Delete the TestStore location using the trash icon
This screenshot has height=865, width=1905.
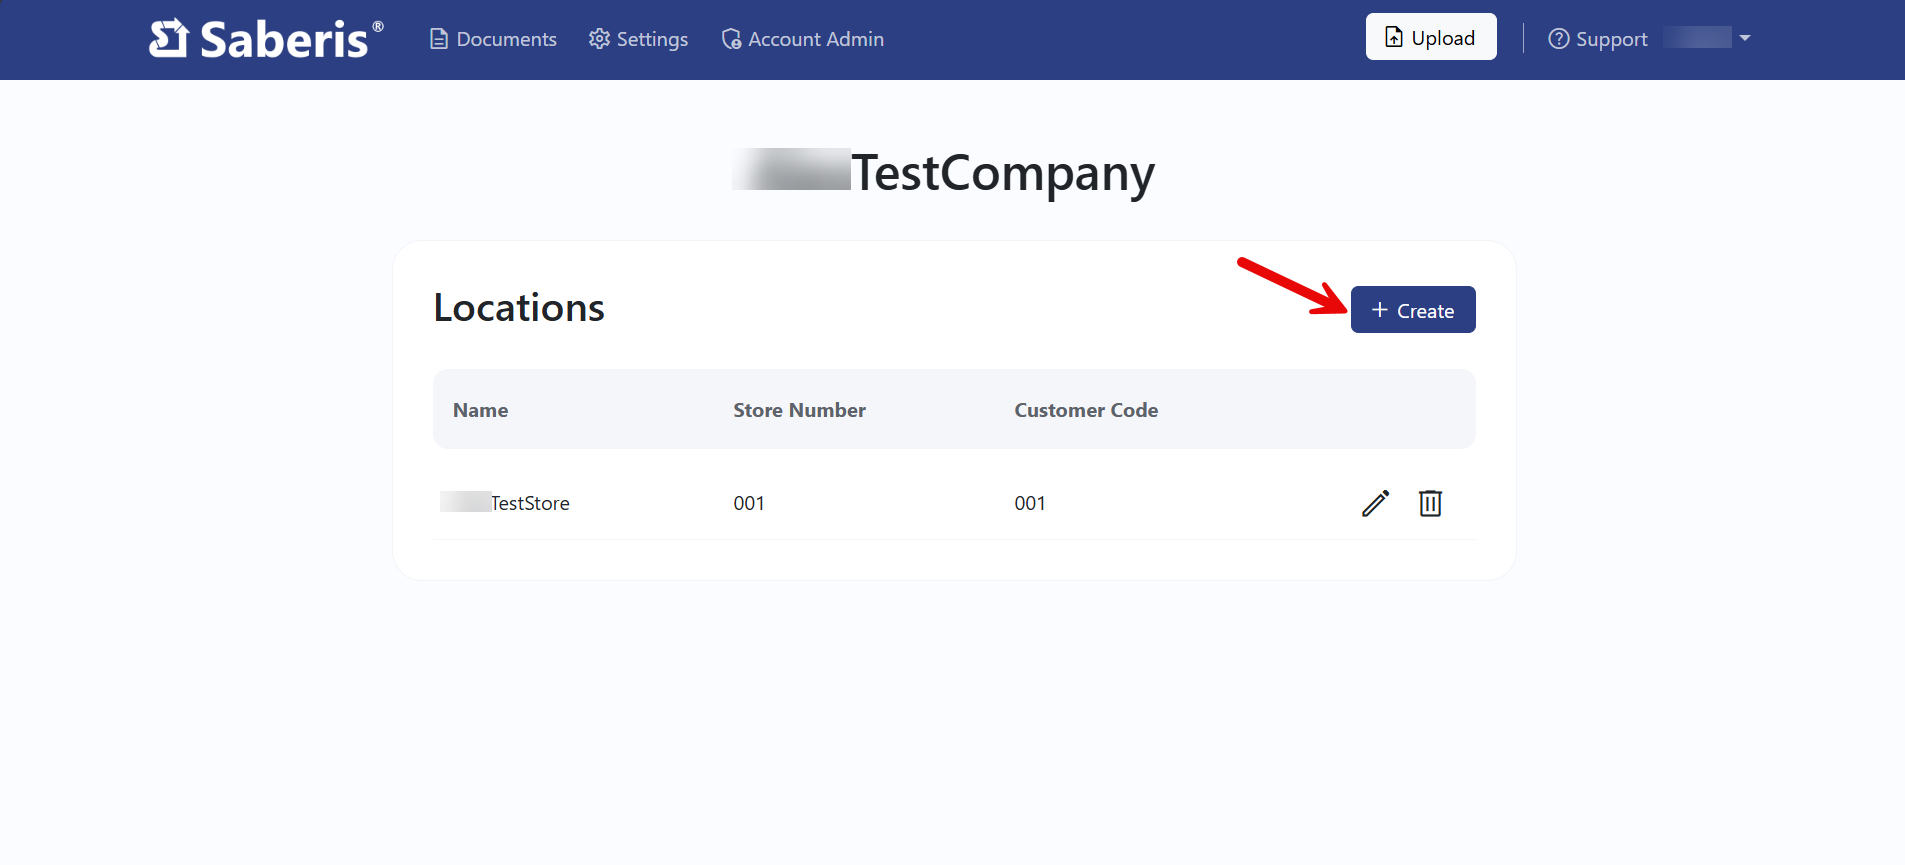click(1430, 503)
